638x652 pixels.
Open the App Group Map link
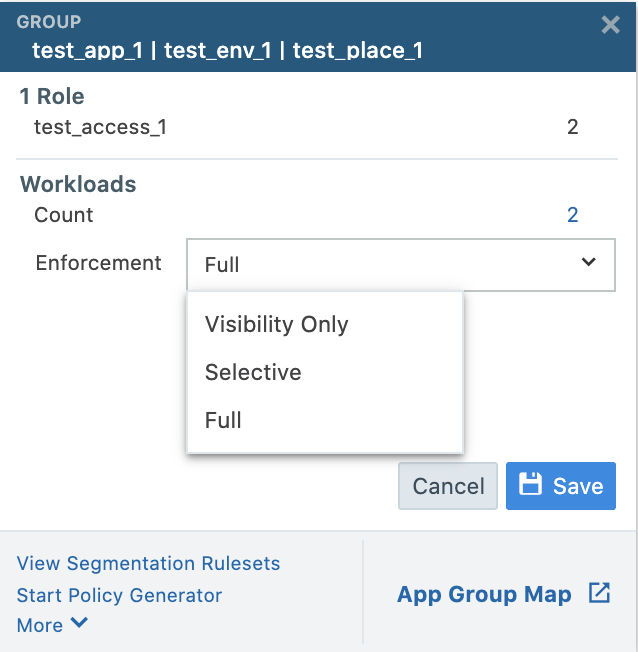(484, 594)
